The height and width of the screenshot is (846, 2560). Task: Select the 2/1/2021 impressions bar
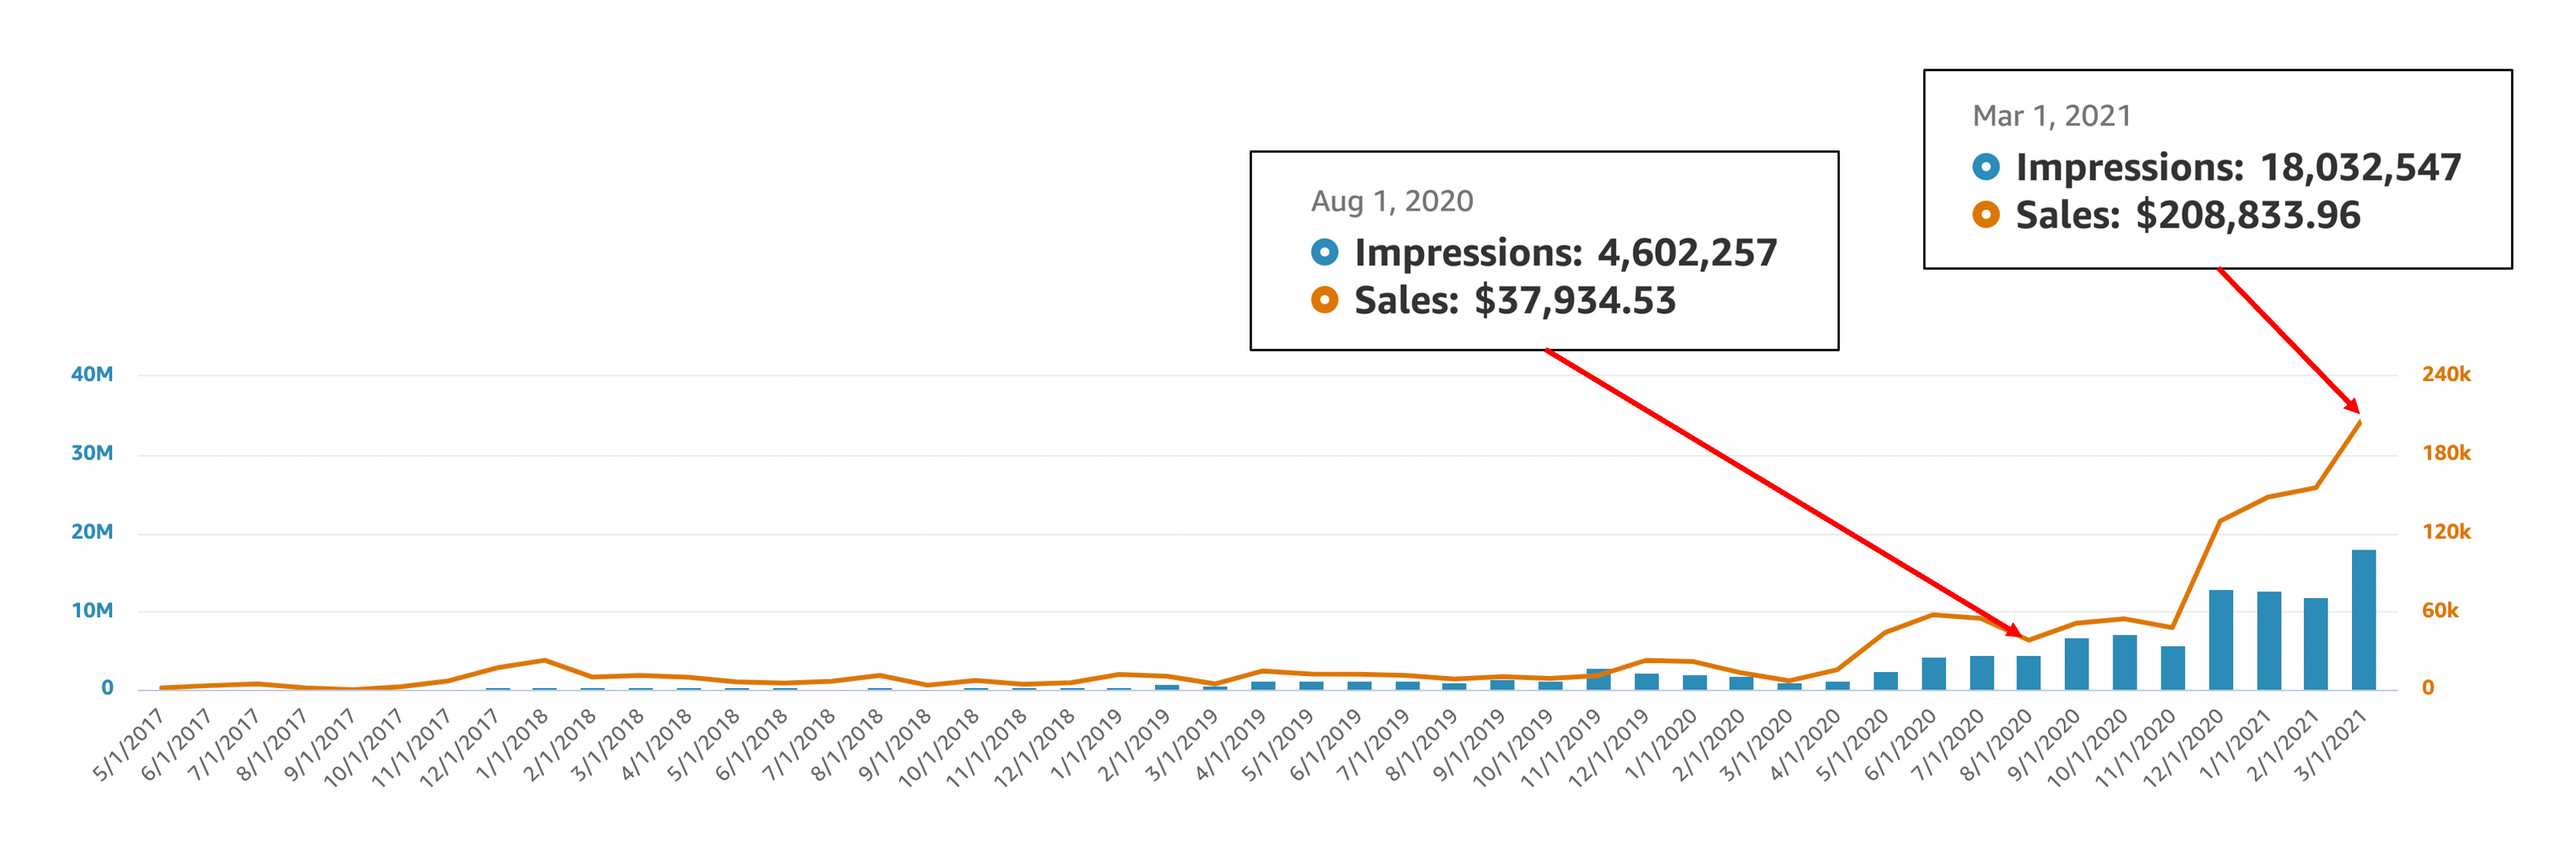2315,643
